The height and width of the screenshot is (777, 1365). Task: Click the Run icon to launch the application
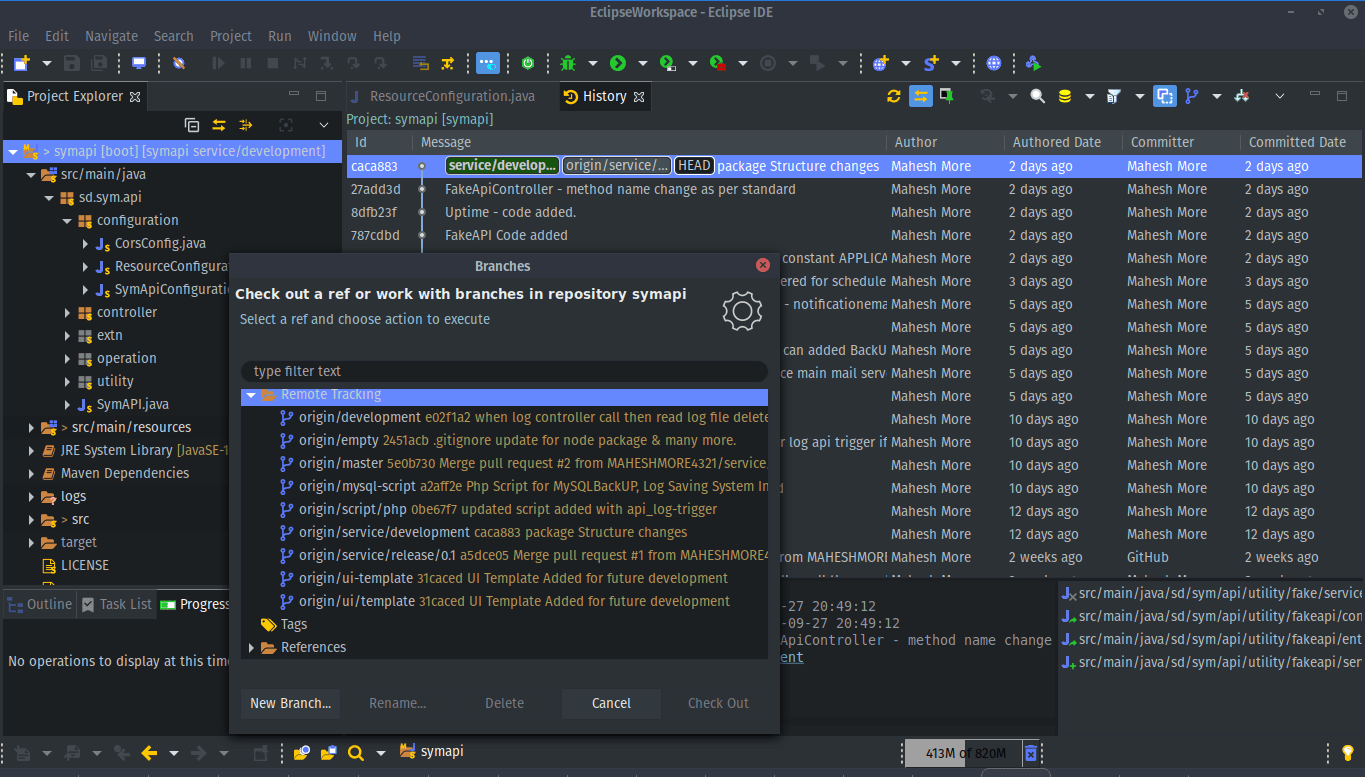(x=618, y=62)
